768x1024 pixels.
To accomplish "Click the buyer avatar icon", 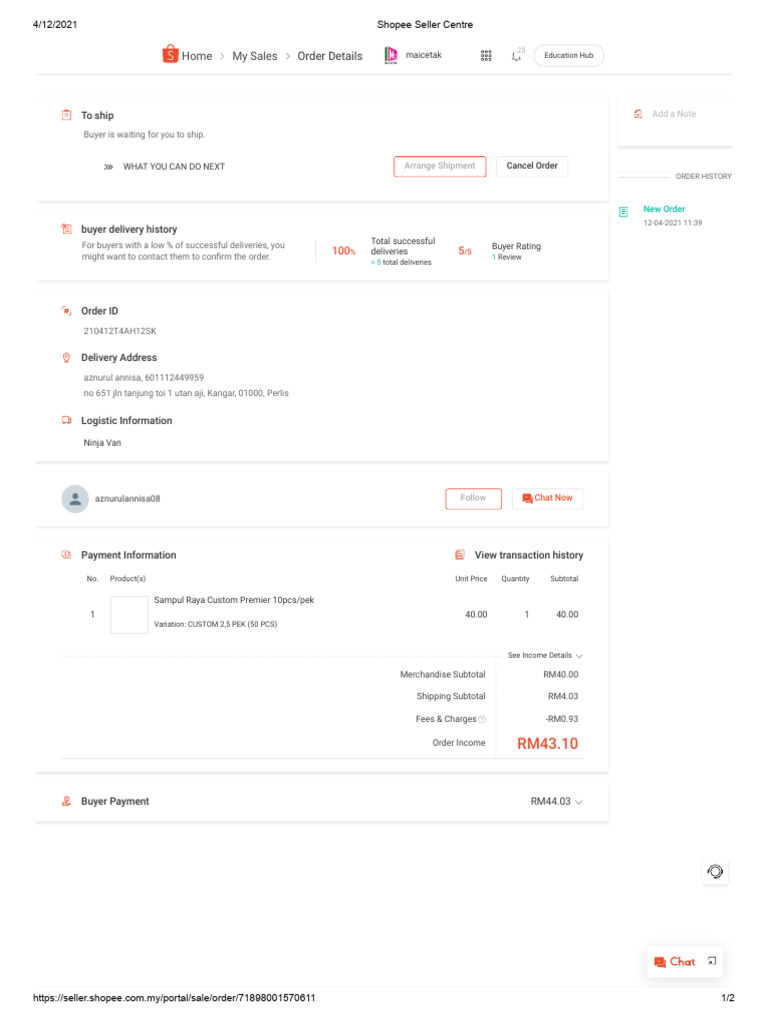I will (75, 499).
